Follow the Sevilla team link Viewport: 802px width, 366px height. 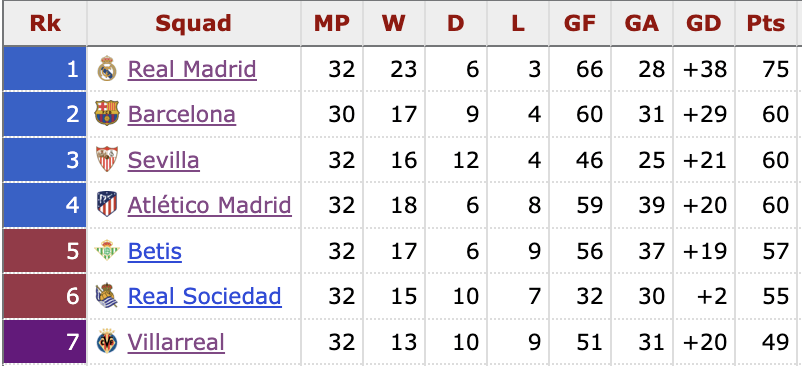[x=163, y=159]
